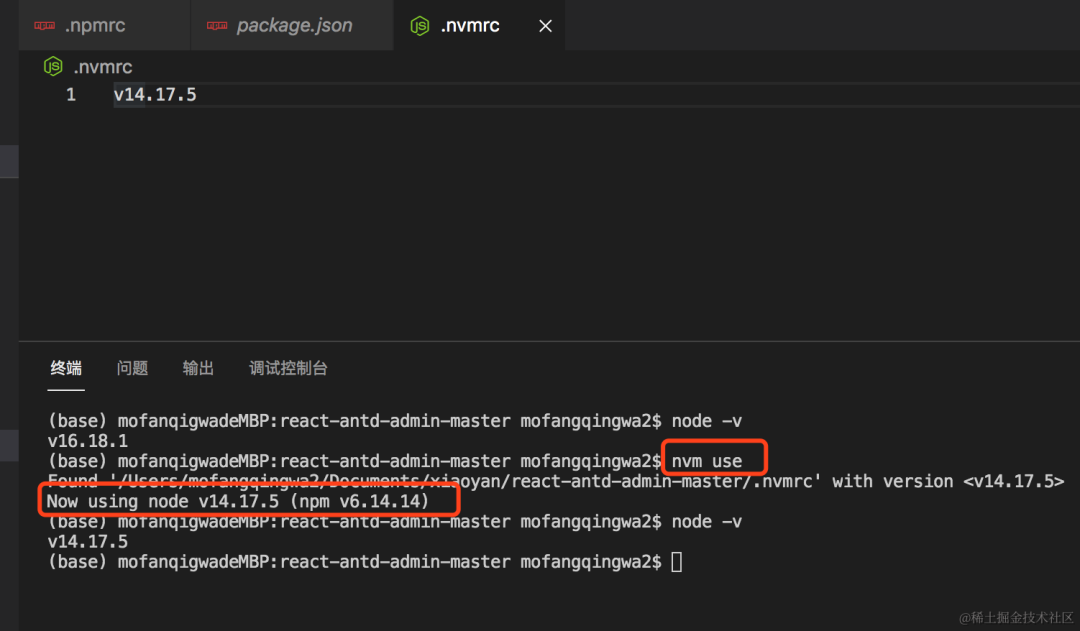The image size is (1080, 631).
Task: Switch to the .npmrc editor tab
Action: (104, 25)
